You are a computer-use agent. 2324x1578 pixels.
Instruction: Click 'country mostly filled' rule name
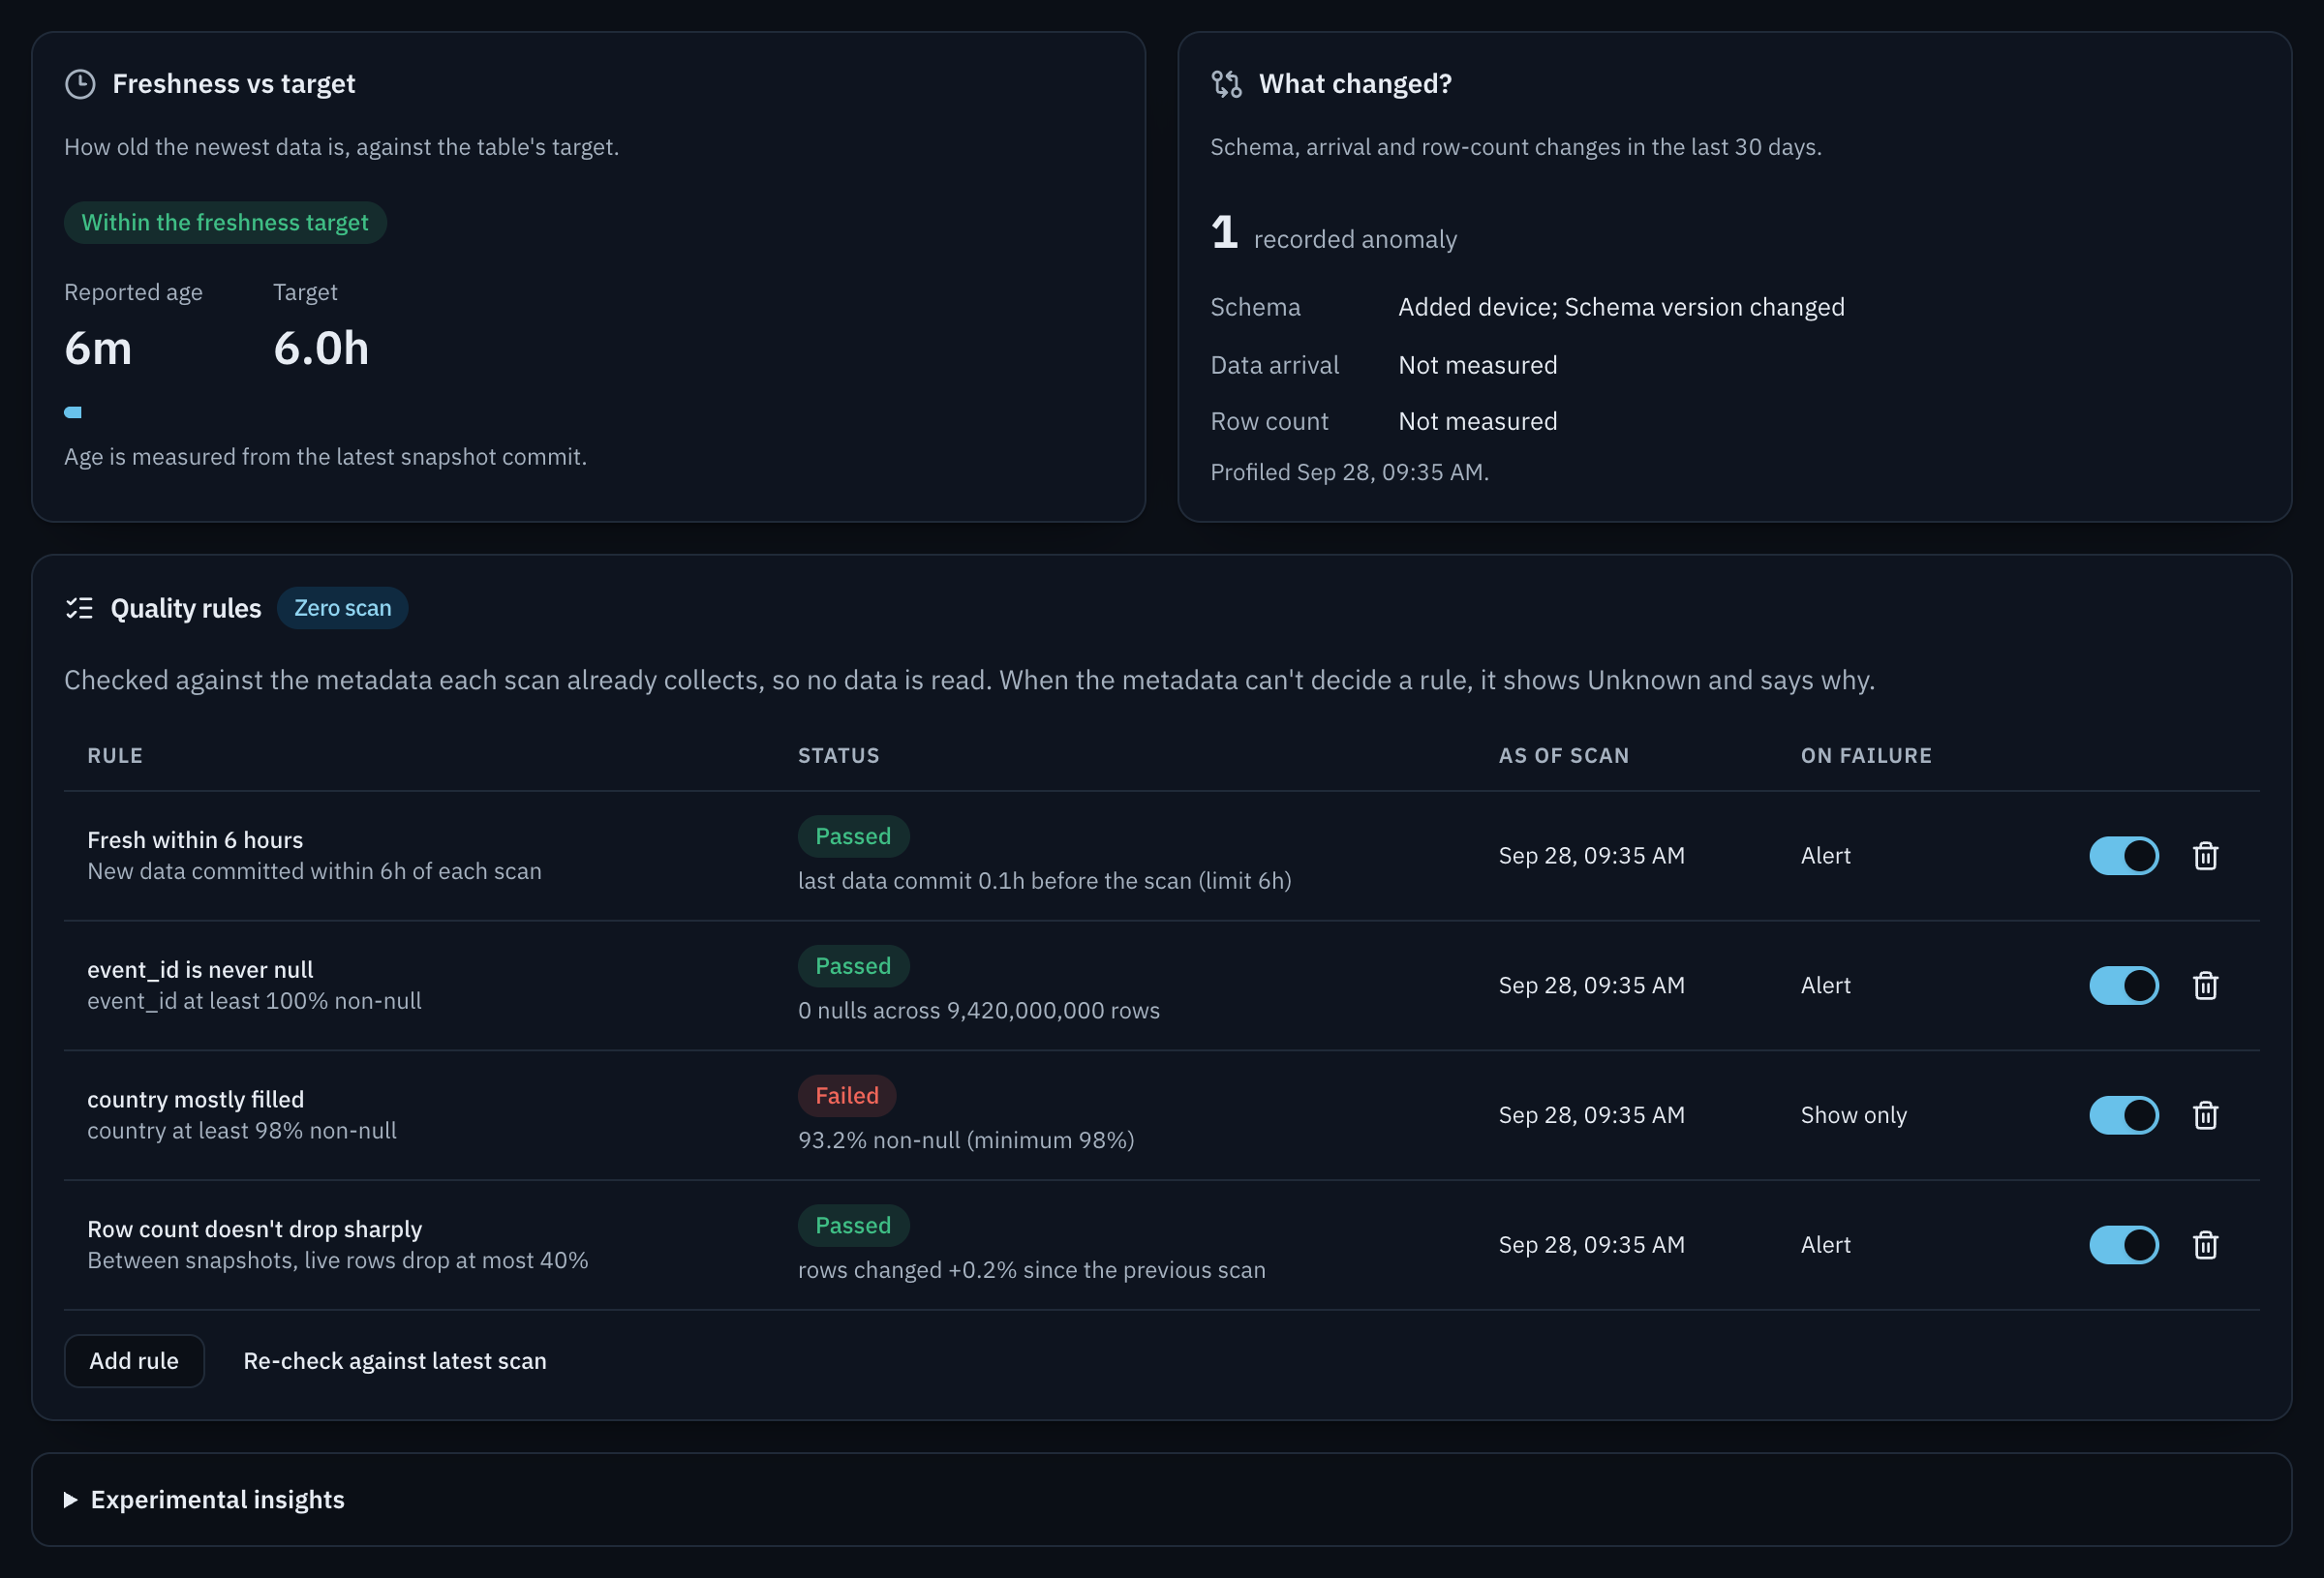click(196, 1099)
